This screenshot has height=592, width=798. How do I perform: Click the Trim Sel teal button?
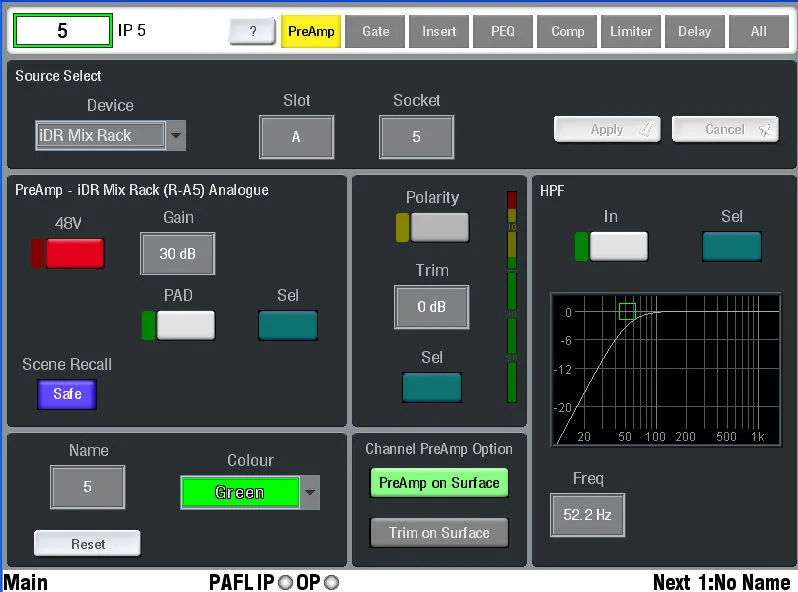tap(432, 387)
